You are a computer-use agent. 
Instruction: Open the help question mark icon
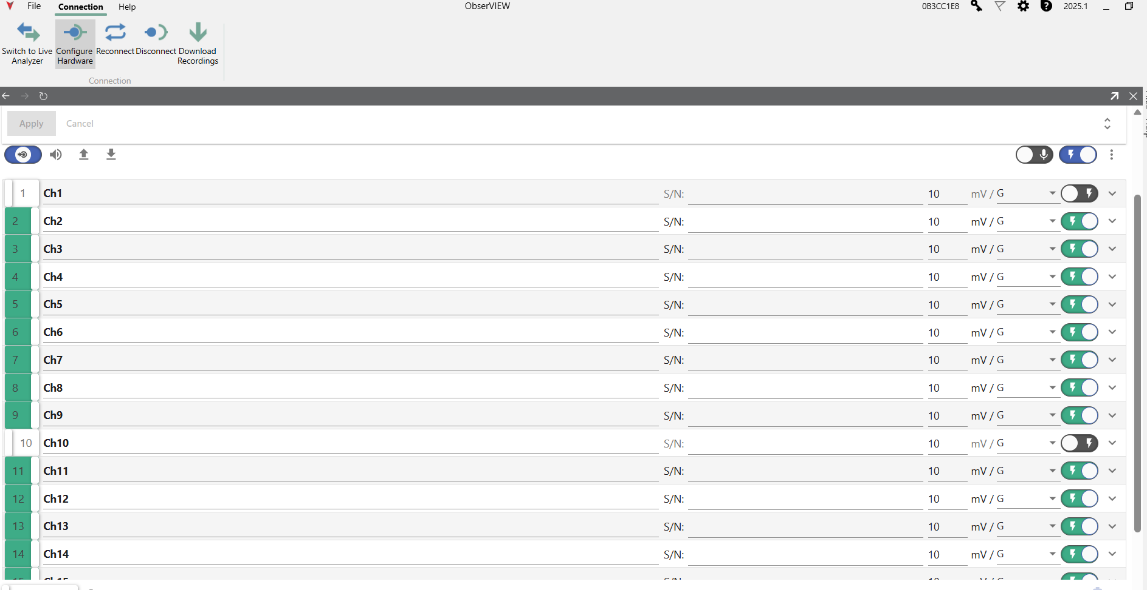pyautogui.click(x=1046, y=6)
